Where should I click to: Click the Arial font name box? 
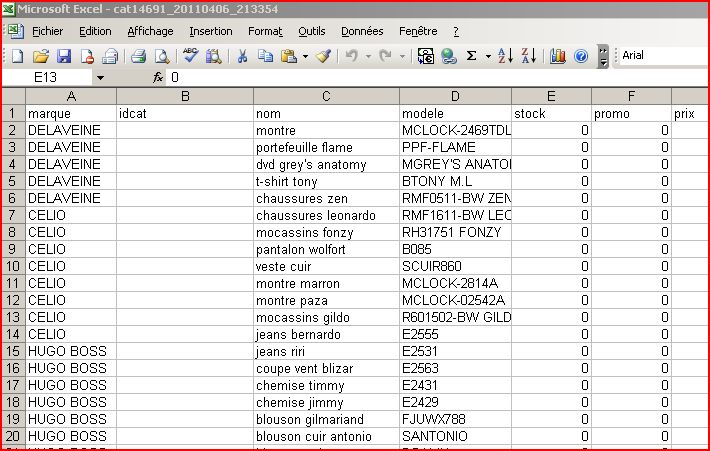click(663, 56)
